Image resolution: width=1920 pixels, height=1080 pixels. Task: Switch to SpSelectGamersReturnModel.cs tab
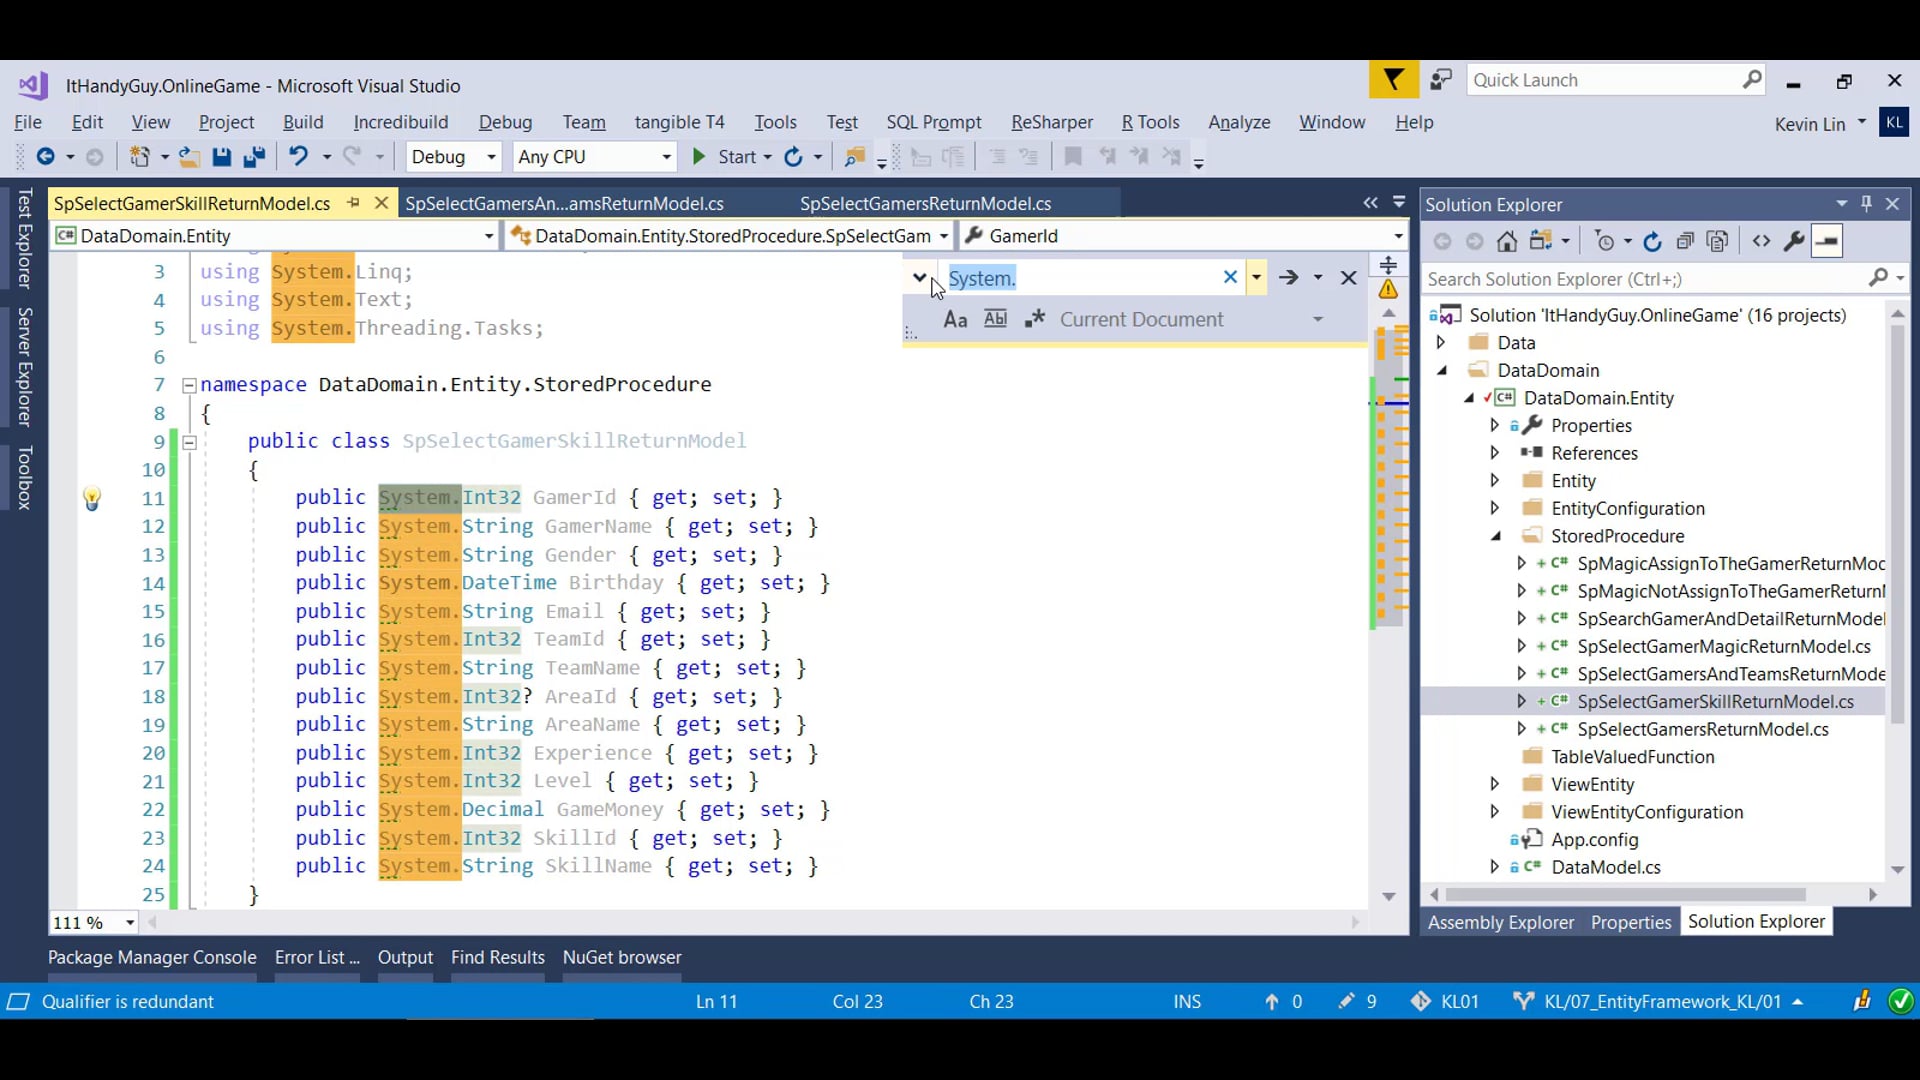(x=925, y=204)
